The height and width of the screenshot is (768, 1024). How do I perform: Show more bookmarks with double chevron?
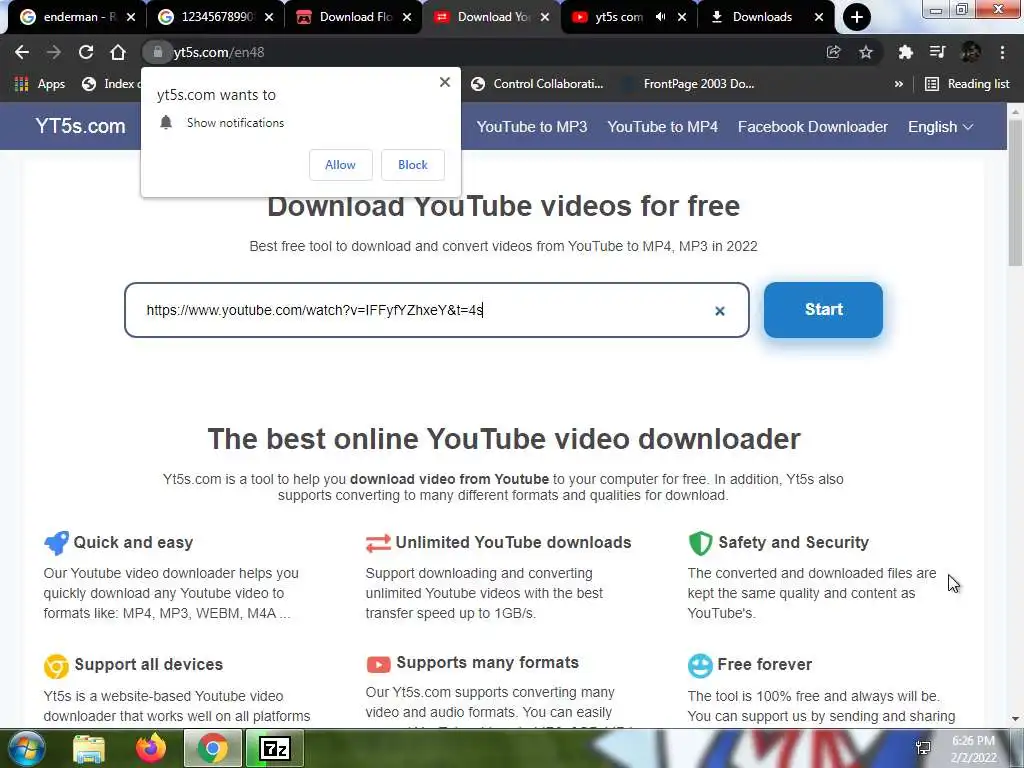[x=899, y=84]
